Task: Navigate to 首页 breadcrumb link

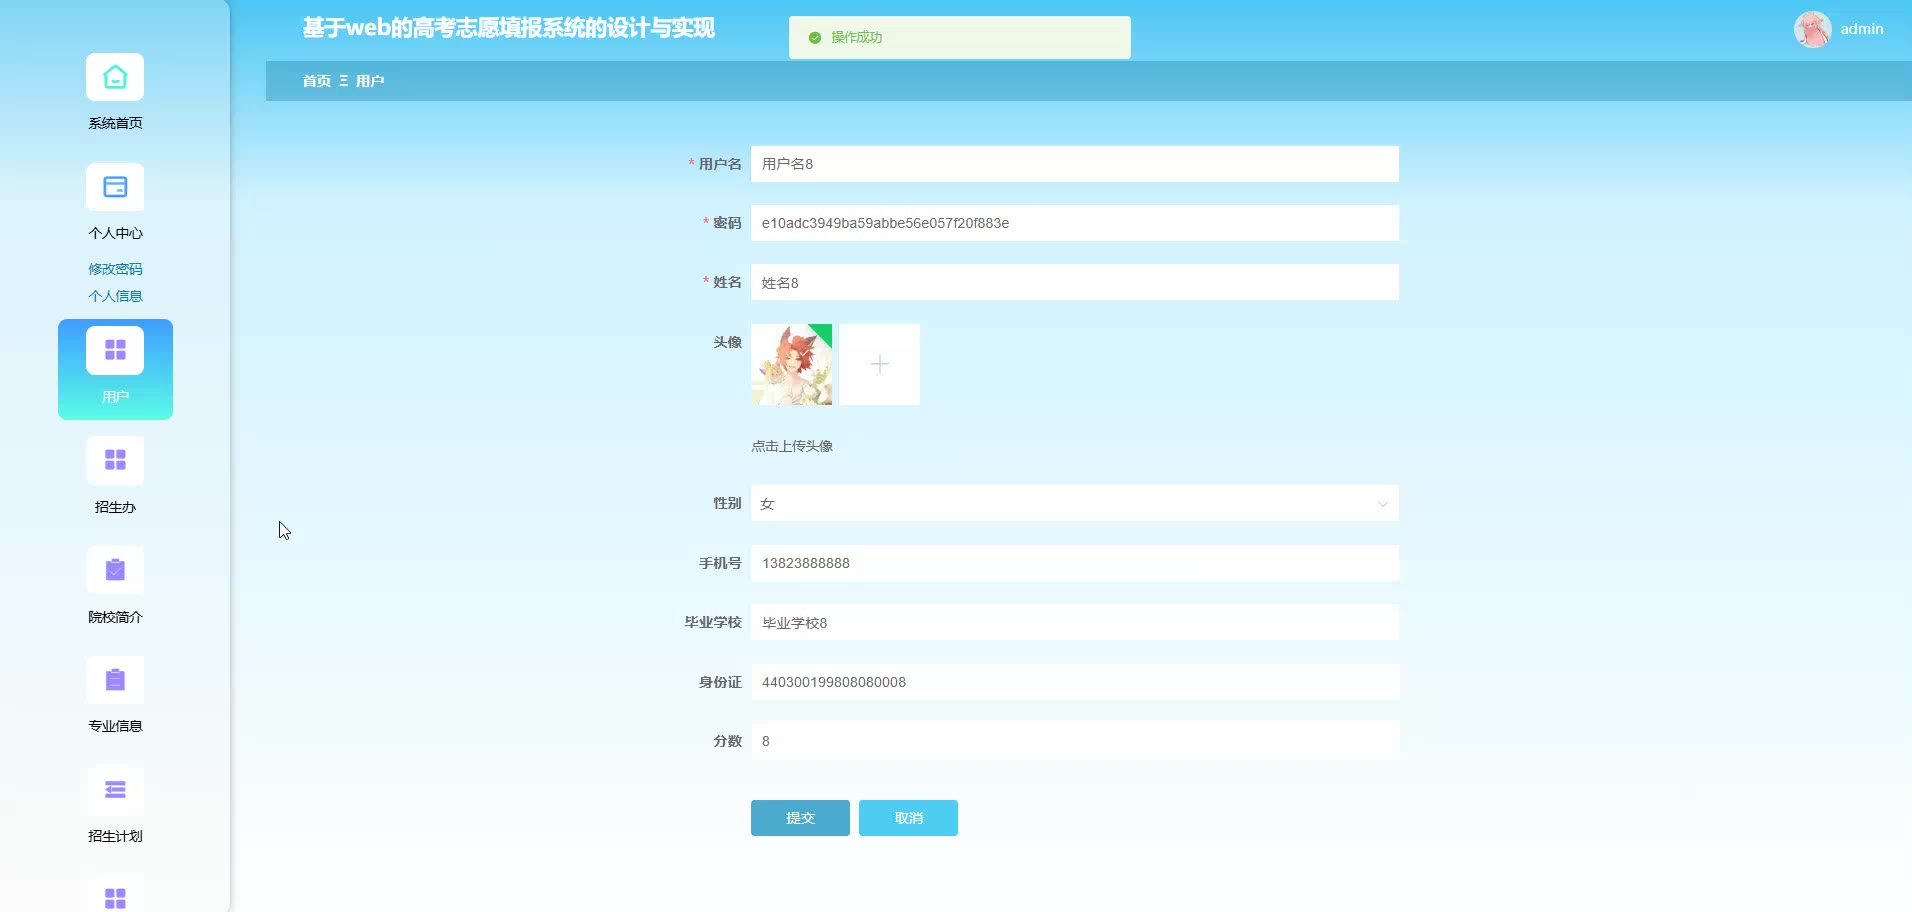Action: (x=317, y=81)
